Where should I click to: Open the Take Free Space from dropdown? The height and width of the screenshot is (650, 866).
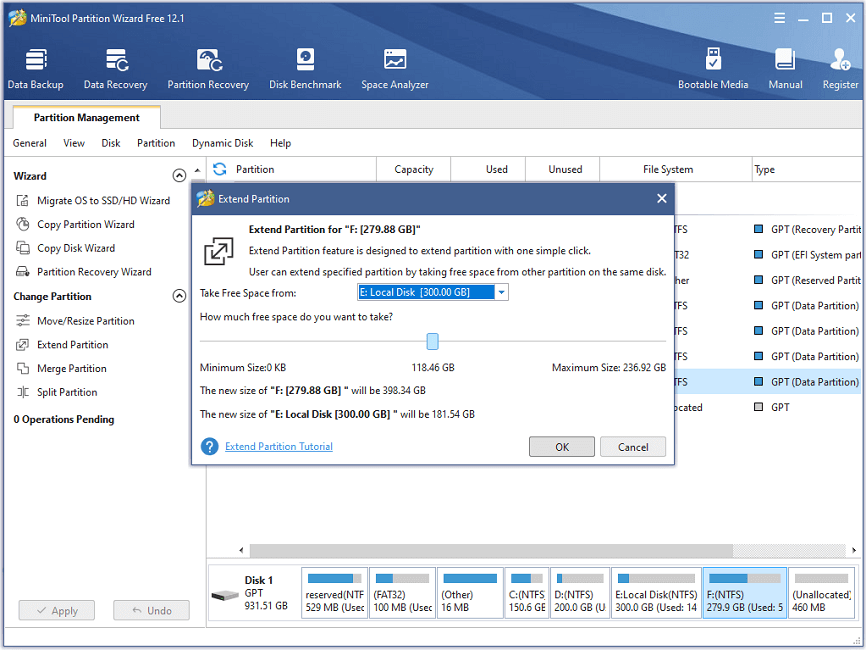tap(501, 292)
